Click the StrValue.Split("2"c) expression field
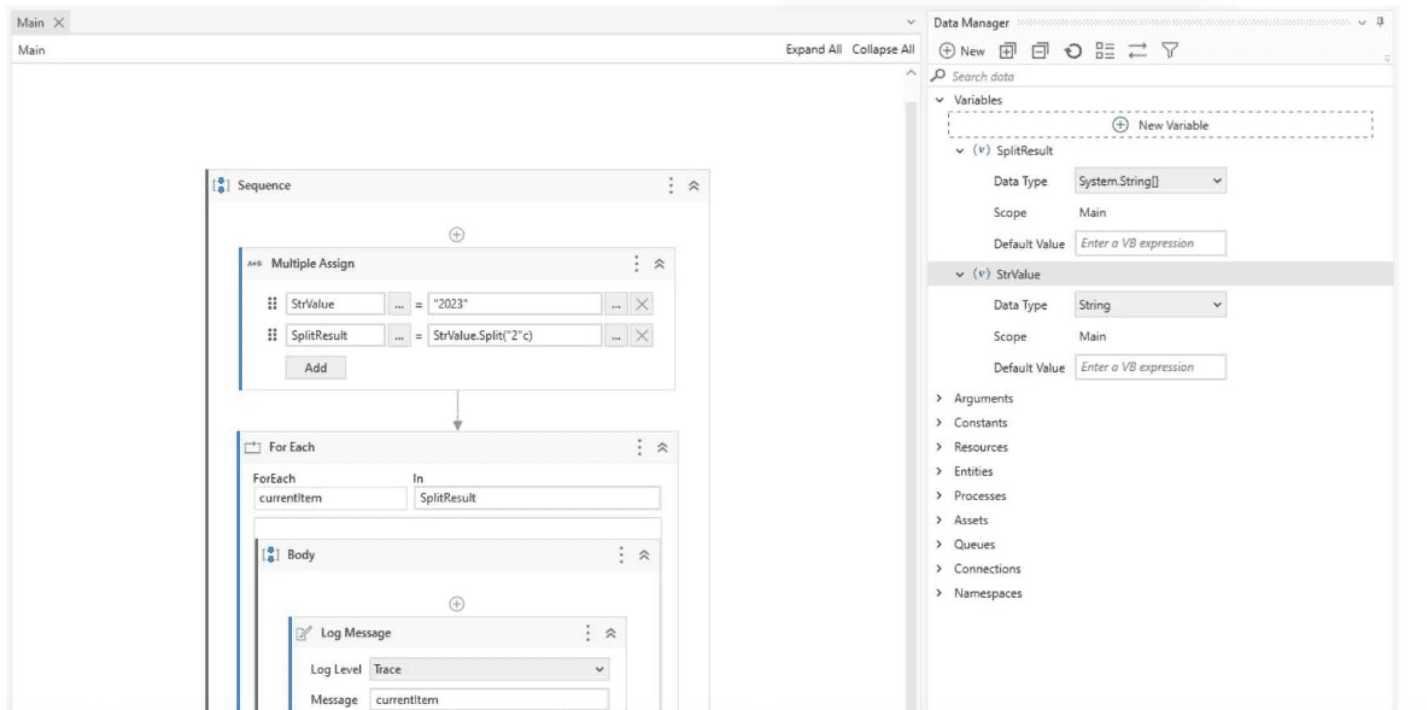This screenshot has height=710, width=1427. 515,336
